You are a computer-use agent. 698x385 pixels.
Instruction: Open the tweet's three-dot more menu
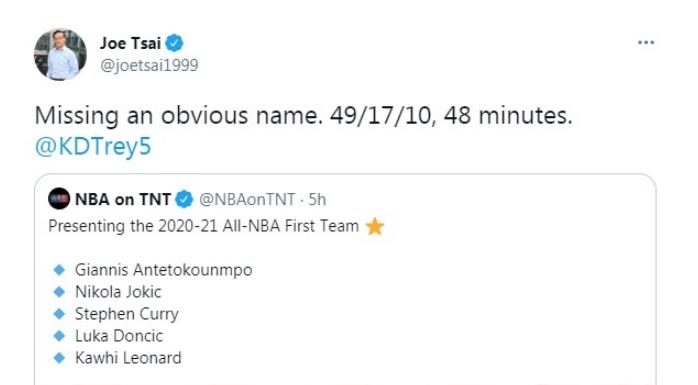646,43
